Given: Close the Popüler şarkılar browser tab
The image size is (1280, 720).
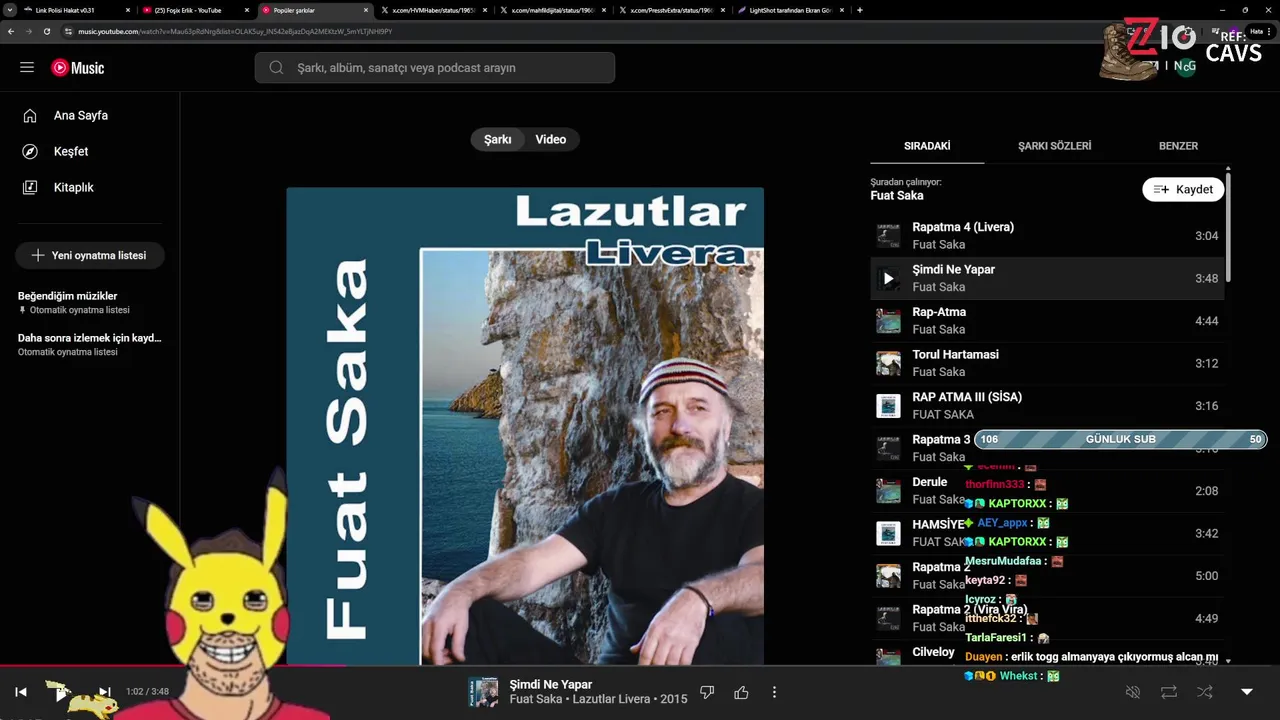Looking at the screenshot, I should coord(365,10).
